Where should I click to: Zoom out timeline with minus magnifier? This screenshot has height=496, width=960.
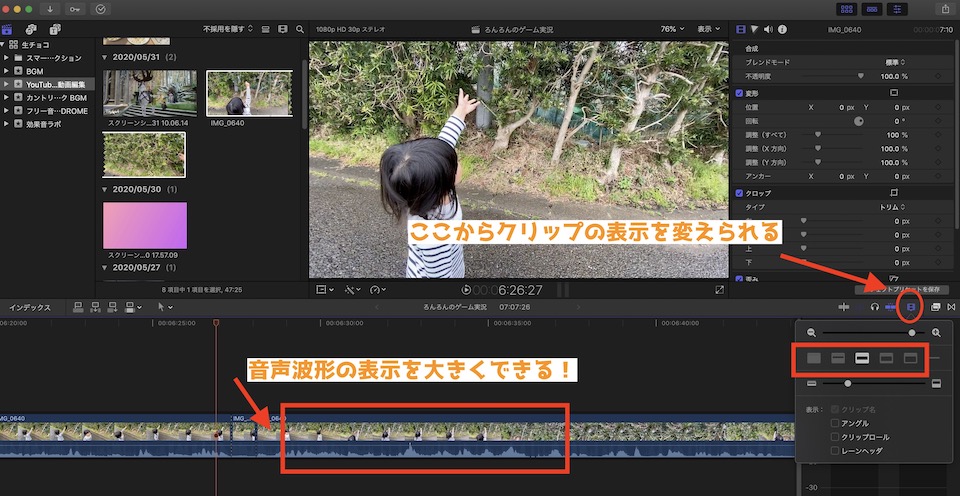pos(812,333)
